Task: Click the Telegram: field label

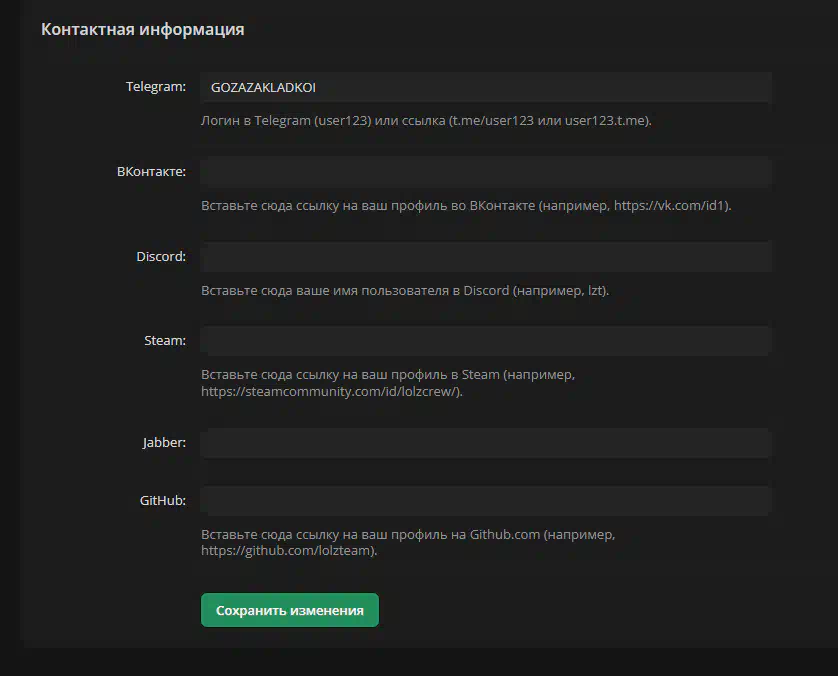Action: pyautogui.click(x=156, y=87)
